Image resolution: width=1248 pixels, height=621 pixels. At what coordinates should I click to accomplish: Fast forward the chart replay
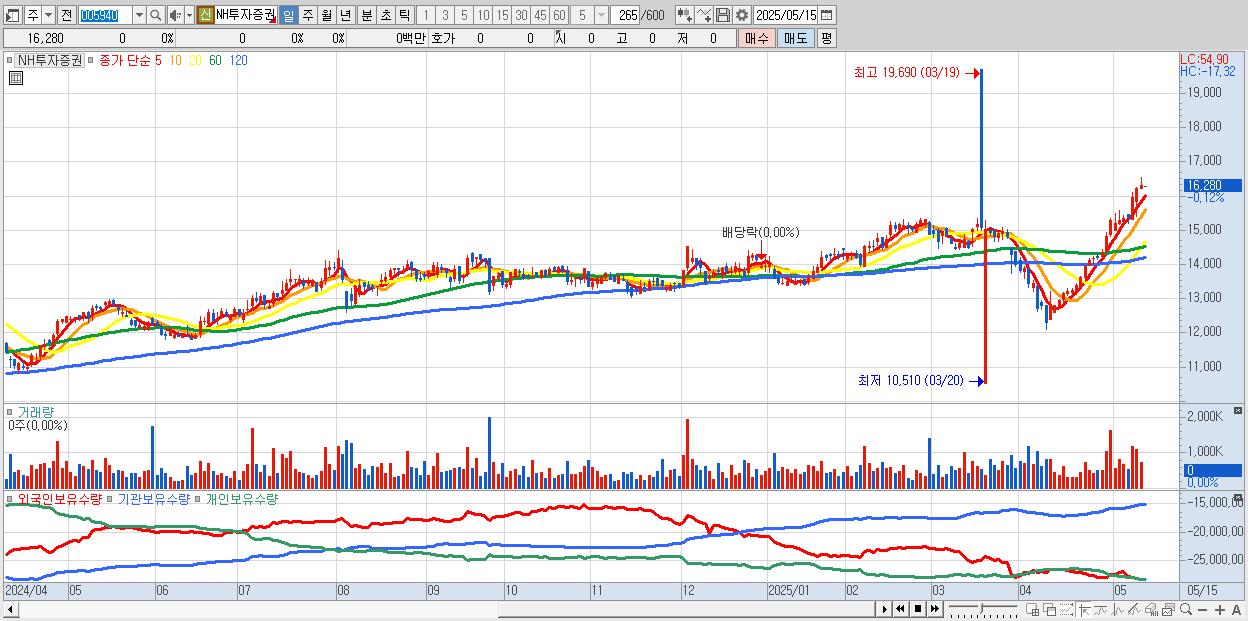click(934, 609)
